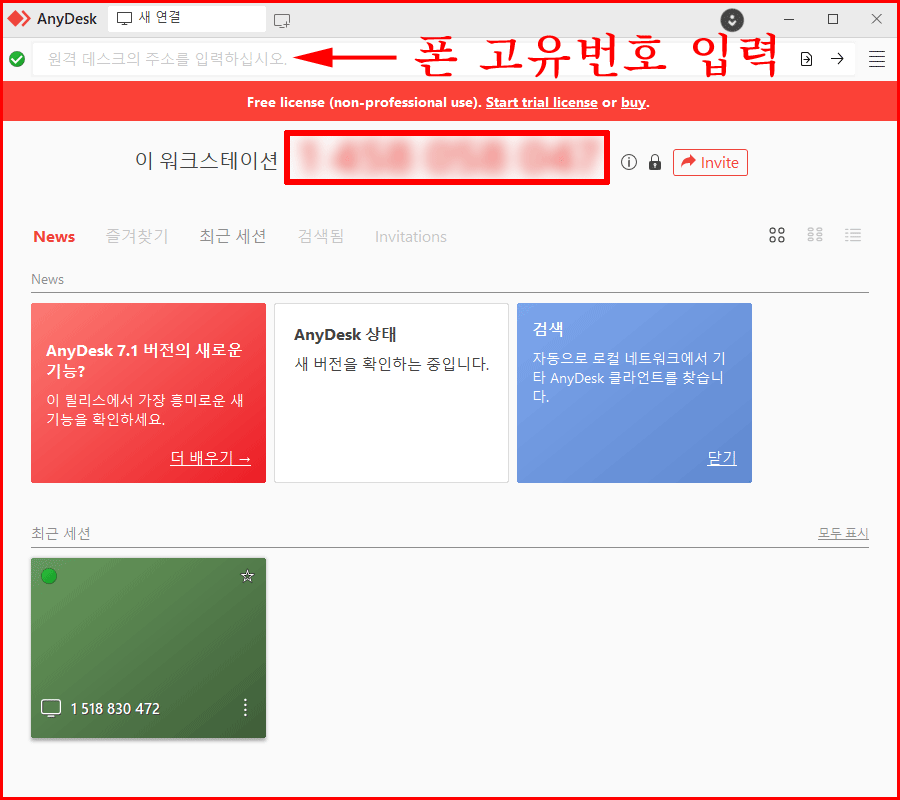The image size is (900, 800).
Task: Click the blurred workstation ID number
Action: click(x=447, y=158)
